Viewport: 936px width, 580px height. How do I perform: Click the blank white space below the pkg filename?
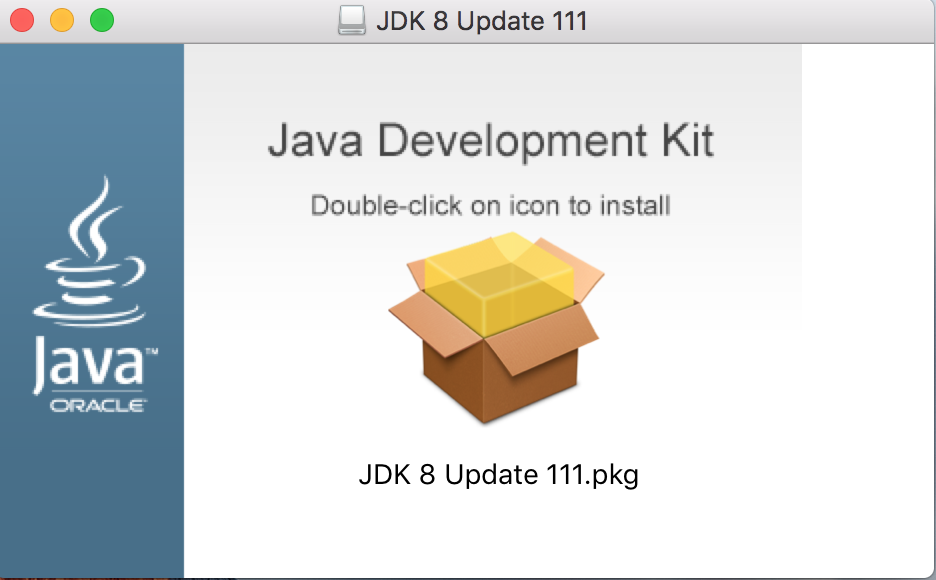(498, 534)
